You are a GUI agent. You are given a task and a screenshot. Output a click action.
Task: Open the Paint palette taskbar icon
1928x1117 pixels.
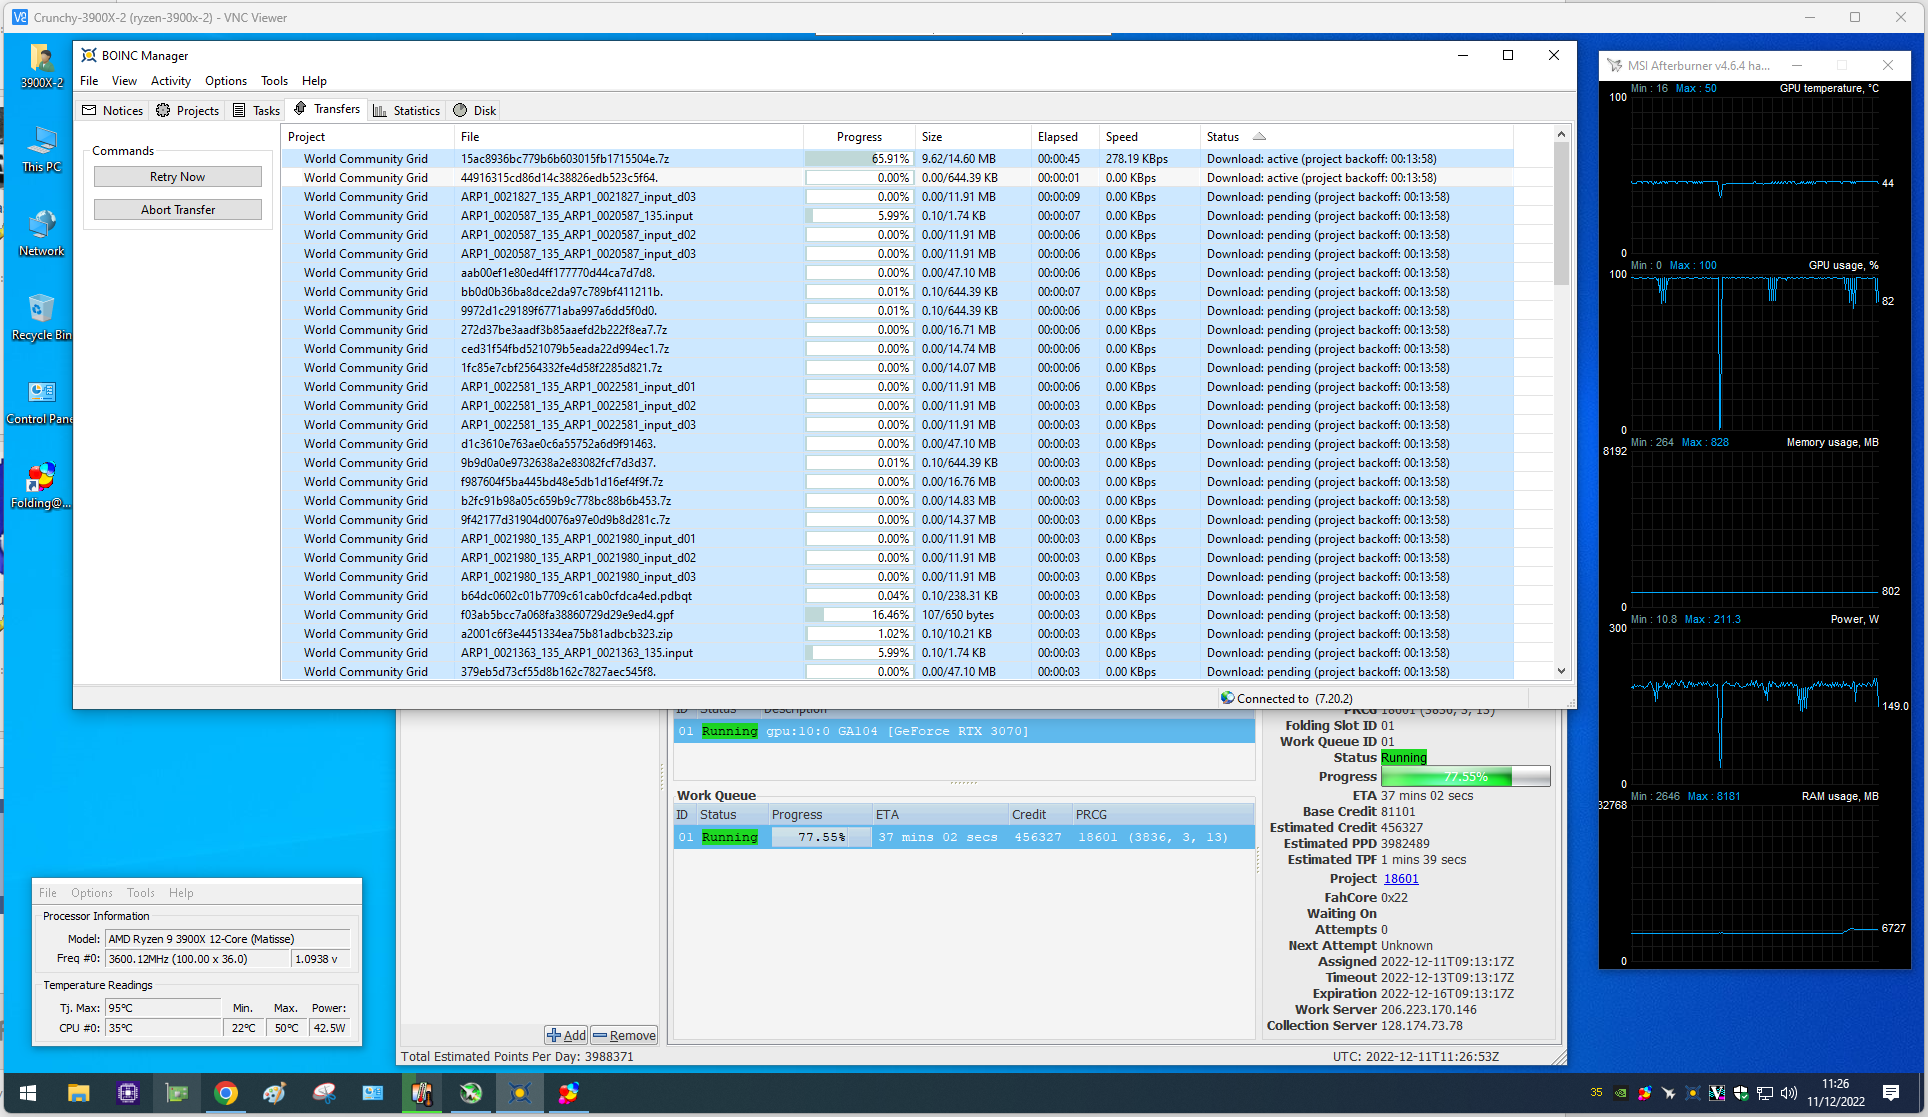[x=275, y=1093]
